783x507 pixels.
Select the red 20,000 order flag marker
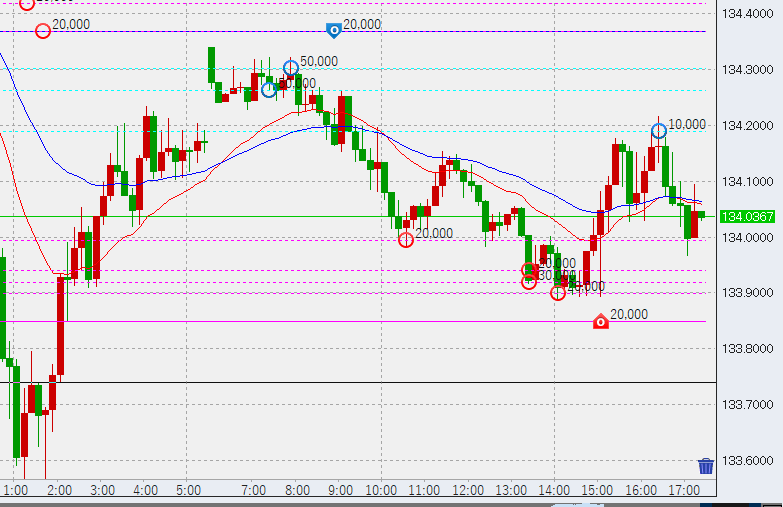[x=601, y=321]
